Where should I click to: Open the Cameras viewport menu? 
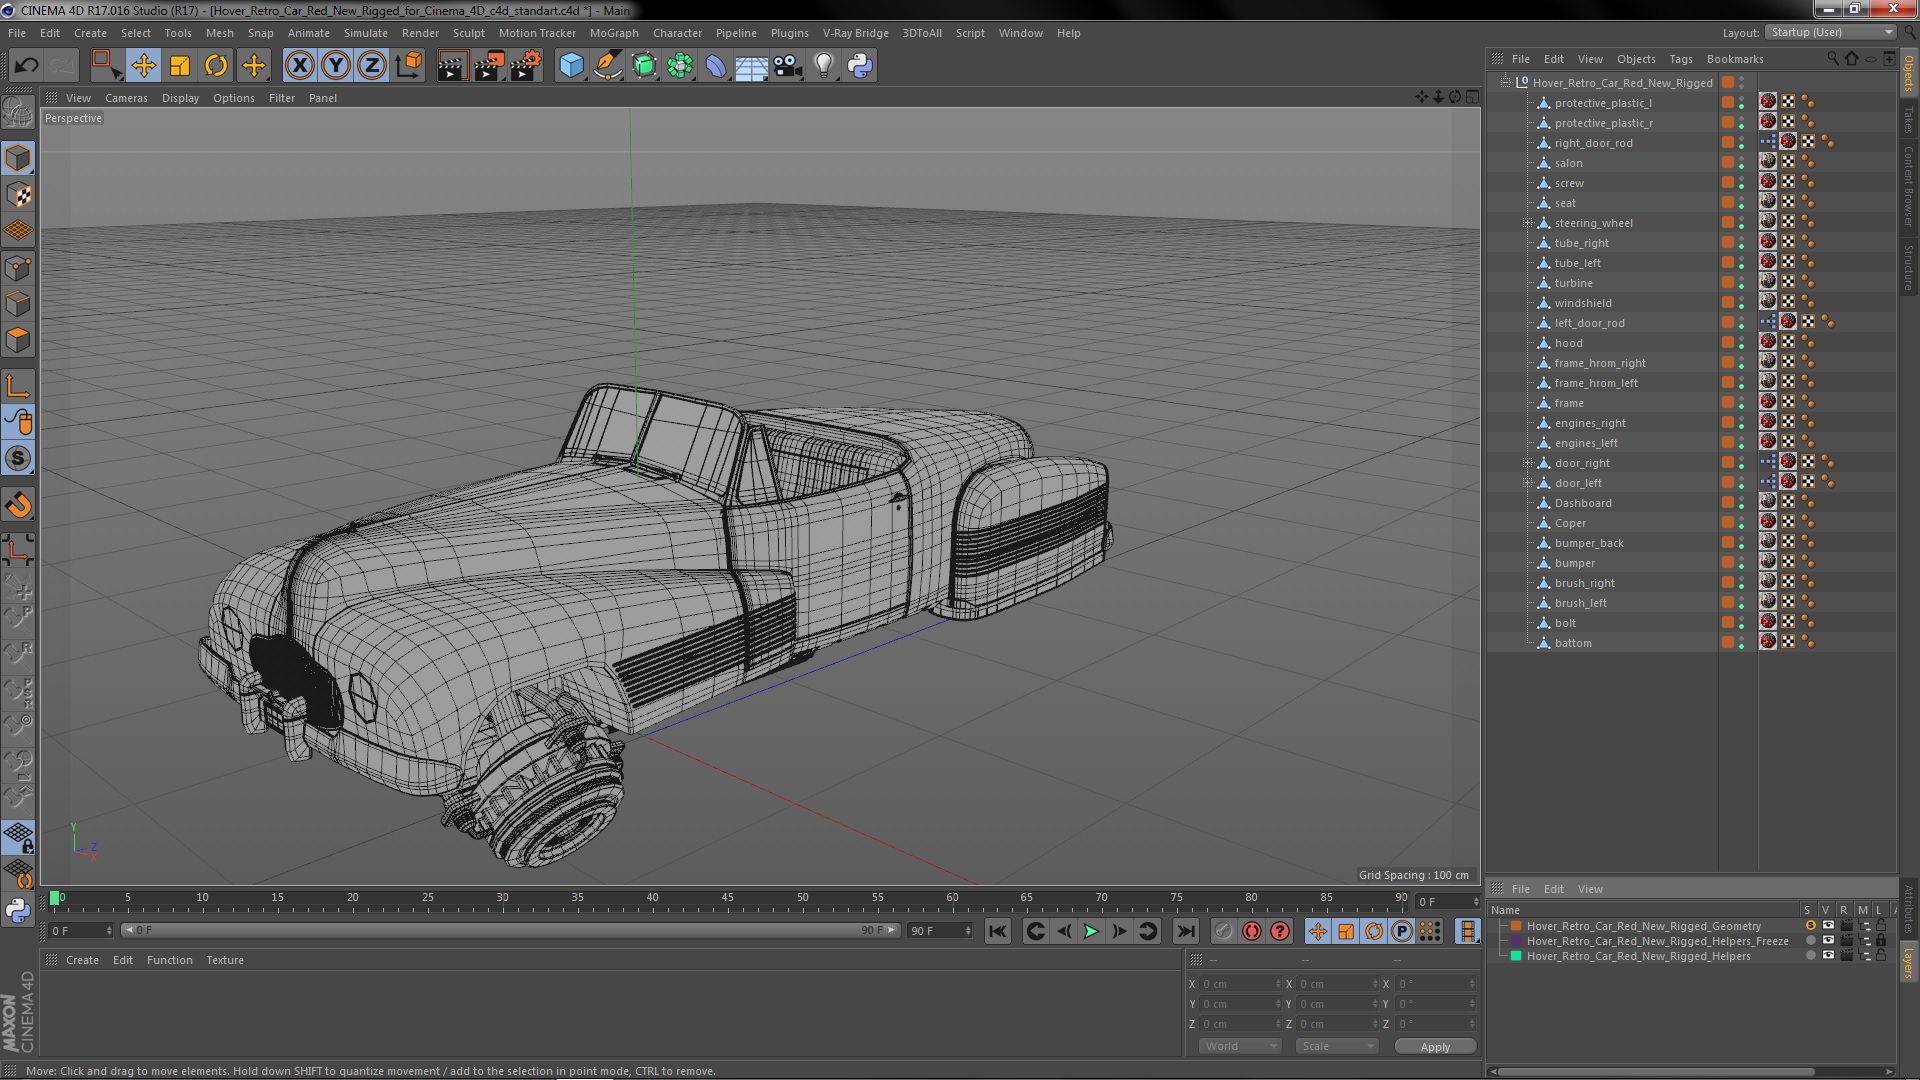(x=126, y=98)
